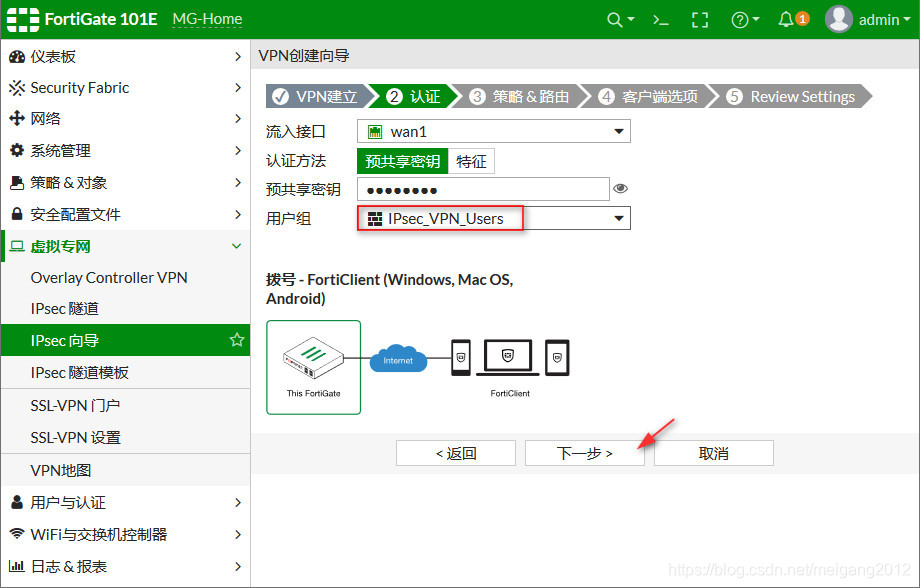Click the FortiGate device diagram image
The image size is (920, 588).
coord(313,367)
